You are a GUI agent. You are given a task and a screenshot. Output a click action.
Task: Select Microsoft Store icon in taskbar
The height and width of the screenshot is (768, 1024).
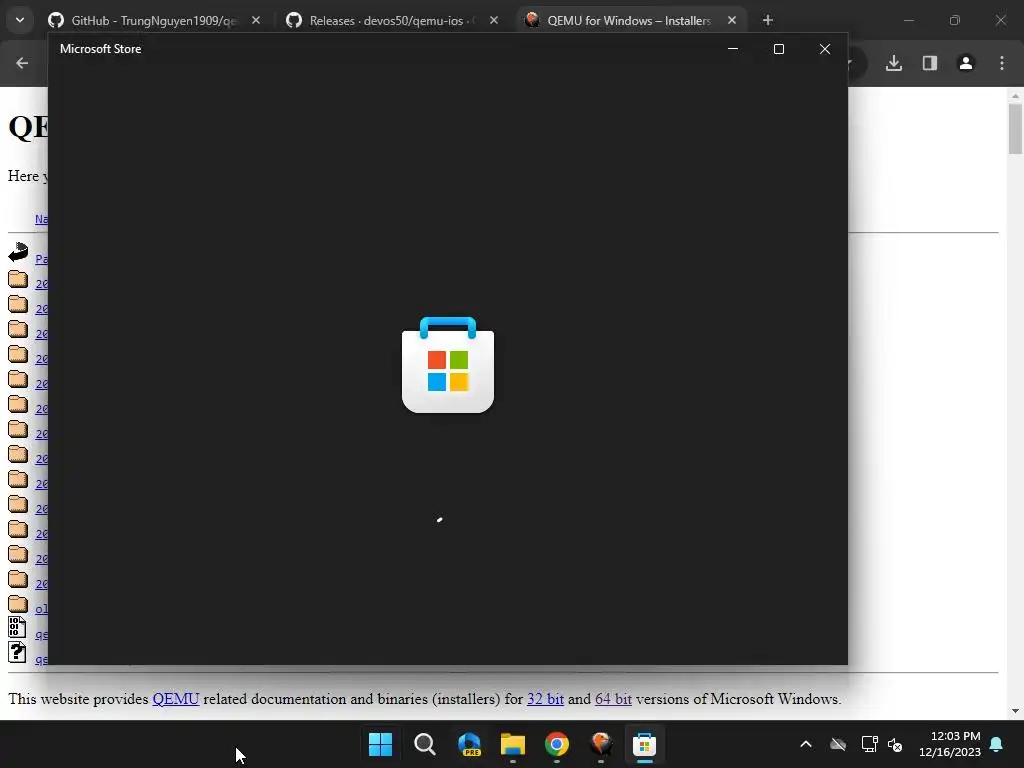[x=645, y=744]
